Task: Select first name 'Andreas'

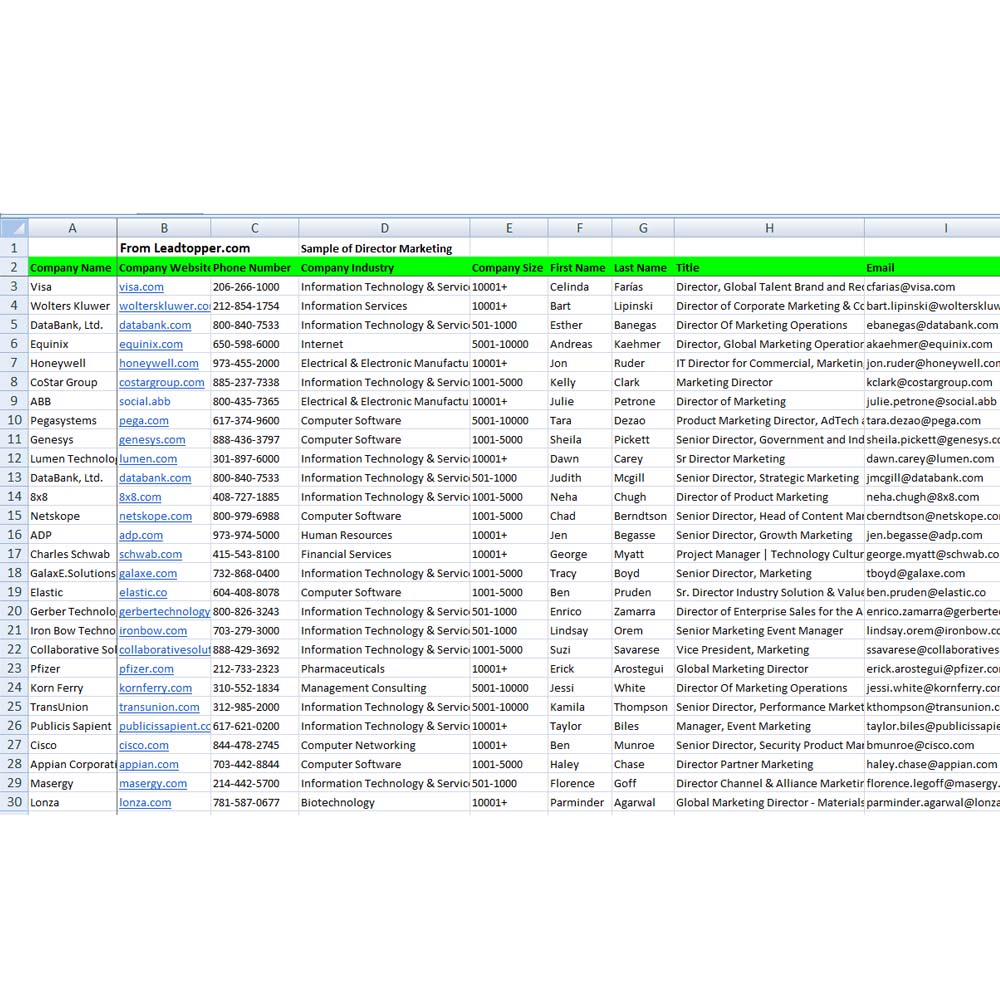Action: click(x=580, y=344)
